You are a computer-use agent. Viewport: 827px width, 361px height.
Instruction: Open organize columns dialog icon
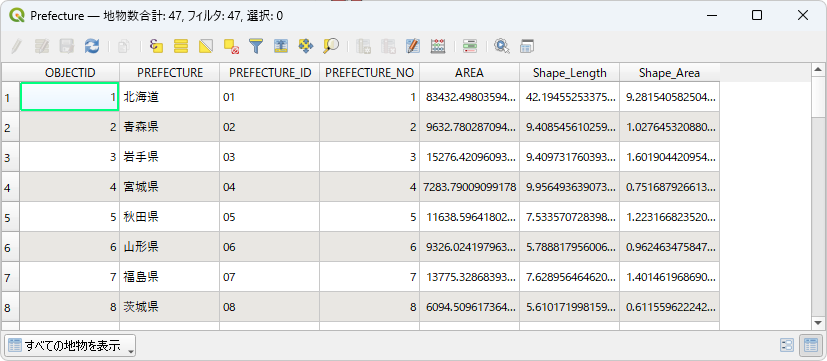pyautogui.click(x=413, y=46)
